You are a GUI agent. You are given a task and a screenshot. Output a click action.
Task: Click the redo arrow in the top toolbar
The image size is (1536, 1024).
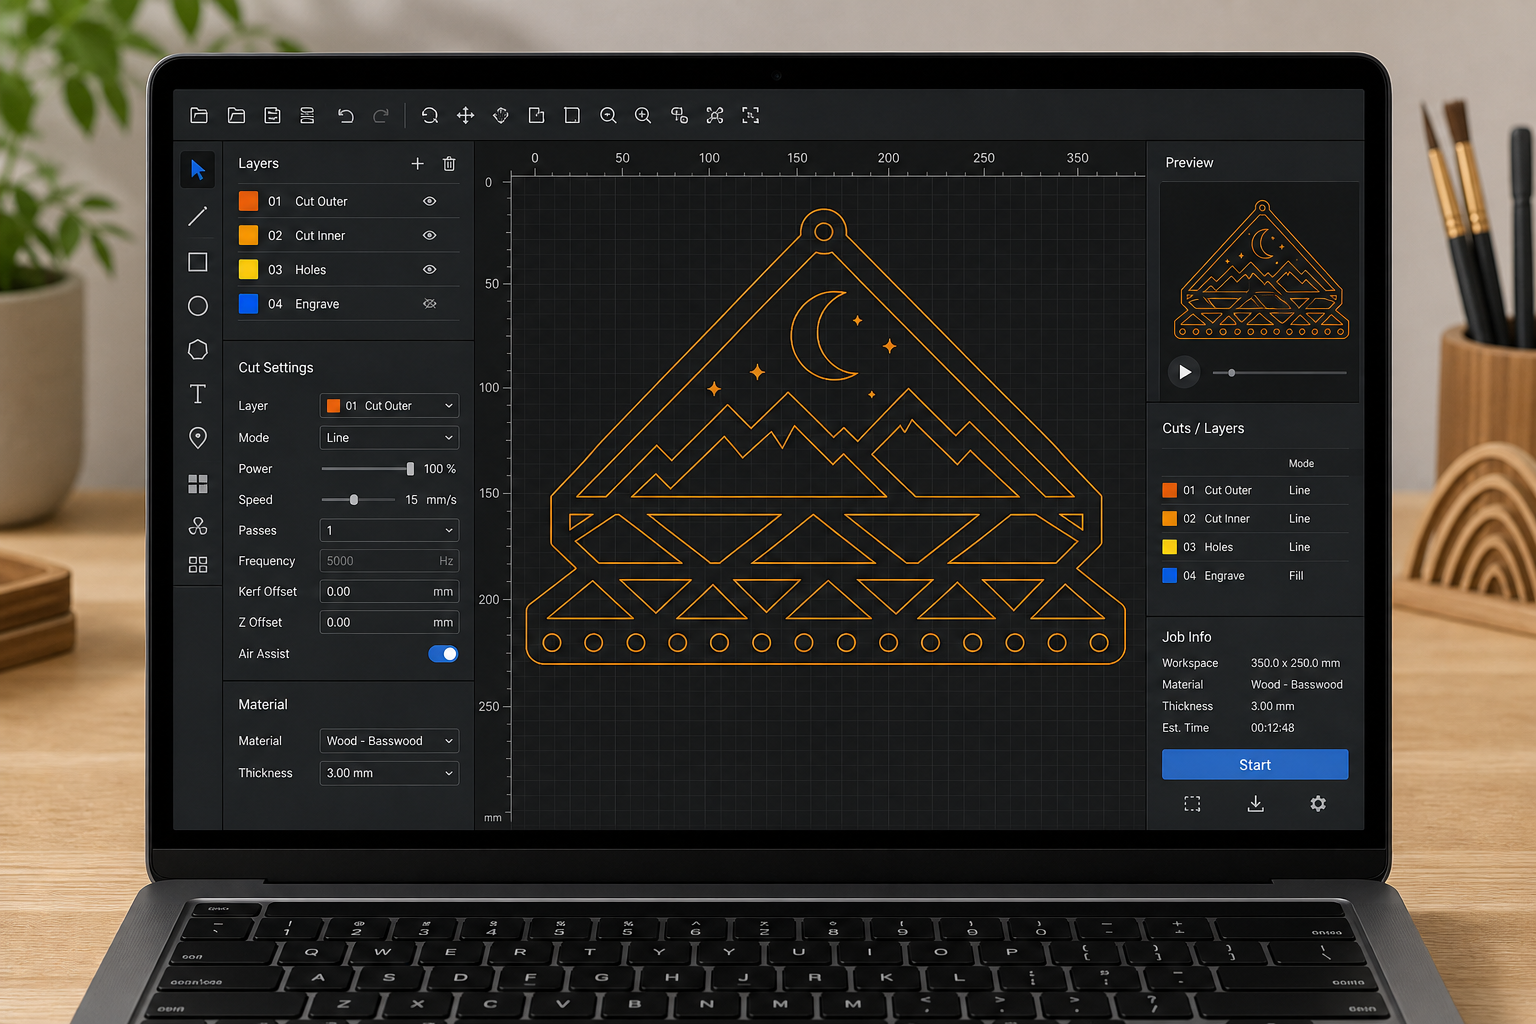pos(381,115)
